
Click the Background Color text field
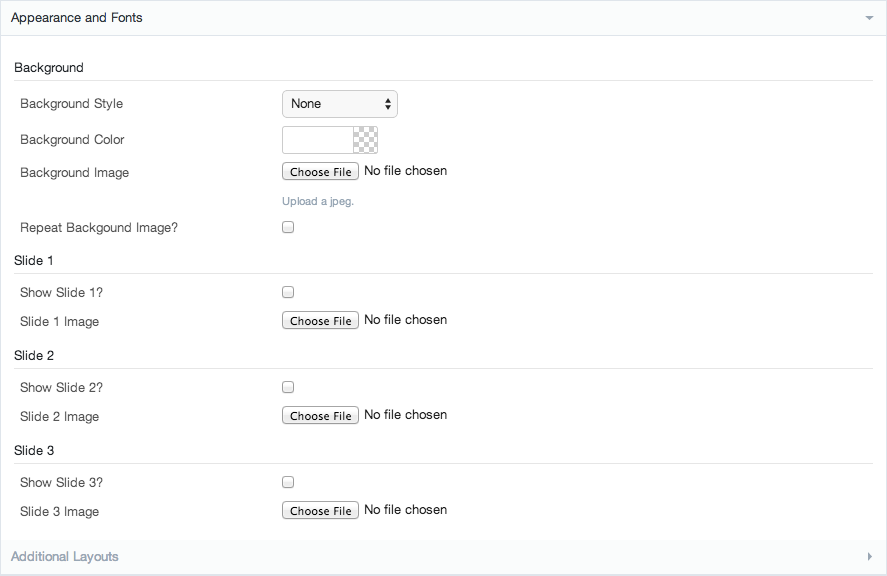point(318,140)
